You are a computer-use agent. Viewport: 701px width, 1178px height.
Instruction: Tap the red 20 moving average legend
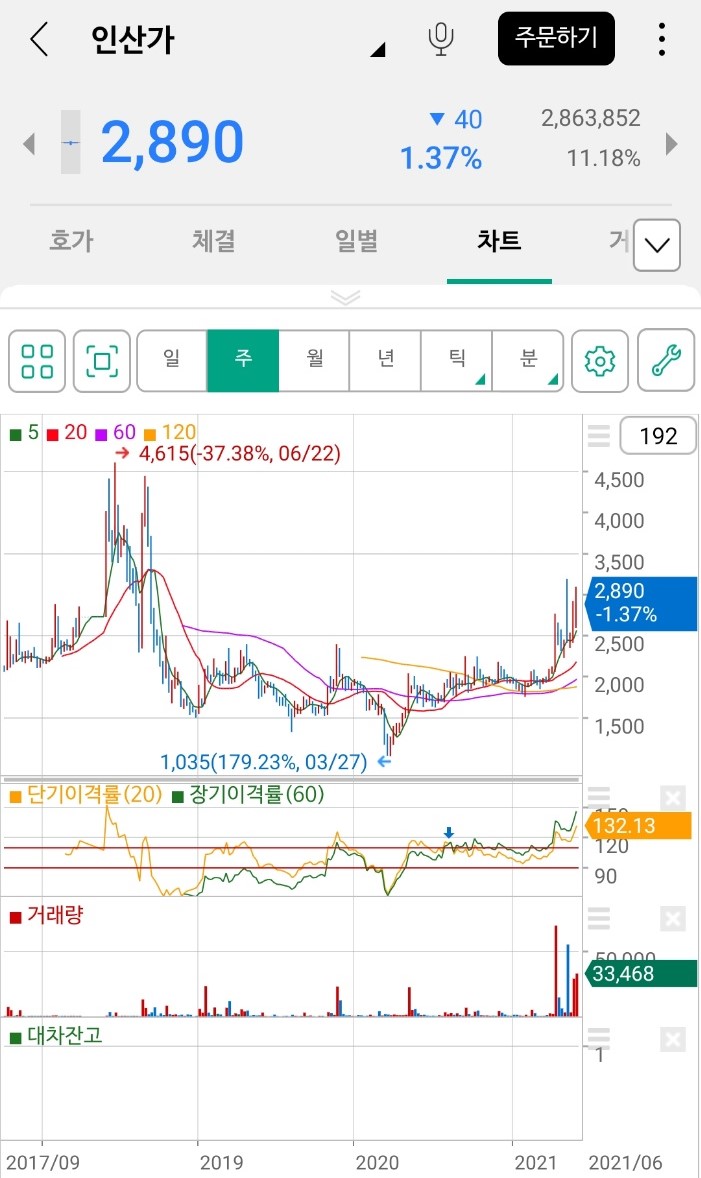[68, 433]
